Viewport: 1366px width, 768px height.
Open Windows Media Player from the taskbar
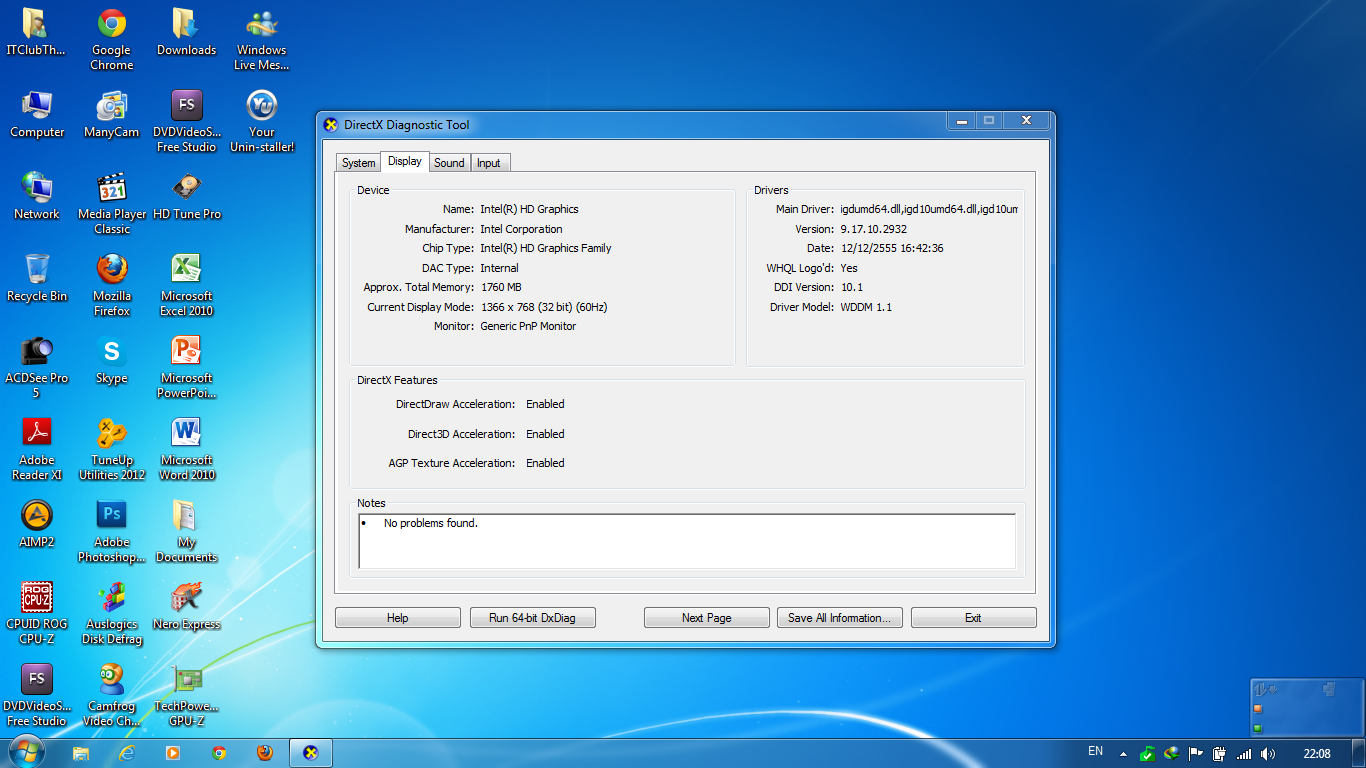(x=173, y=753)
